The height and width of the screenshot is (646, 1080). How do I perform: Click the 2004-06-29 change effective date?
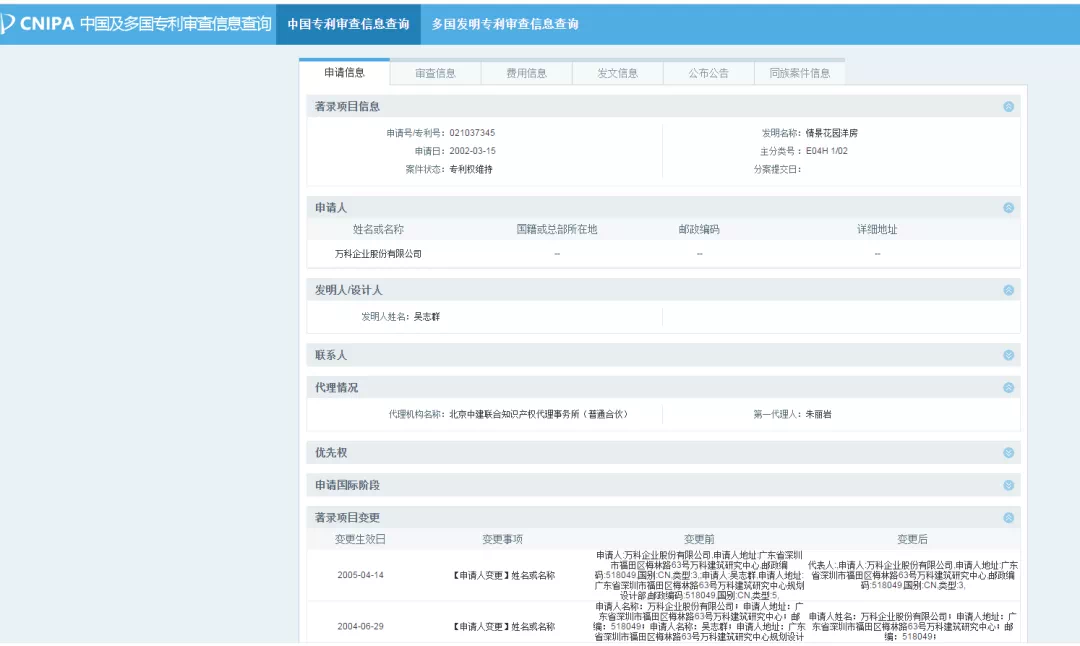[360, 627]
